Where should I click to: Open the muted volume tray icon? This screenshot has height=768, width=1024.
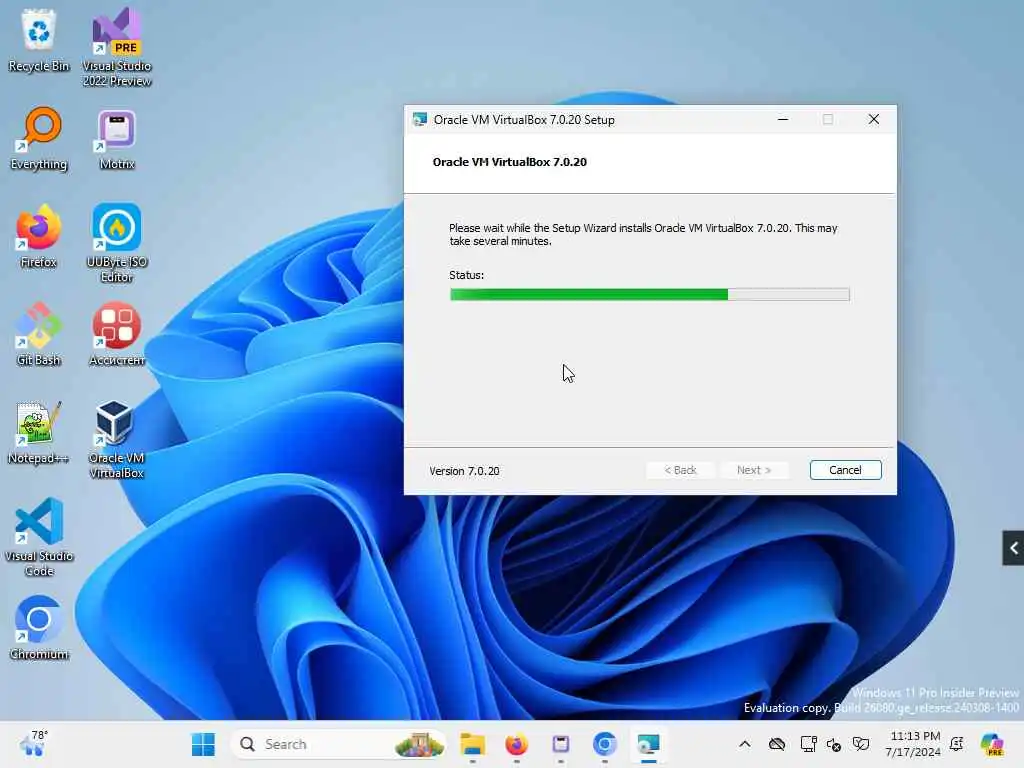coord(834,744)
